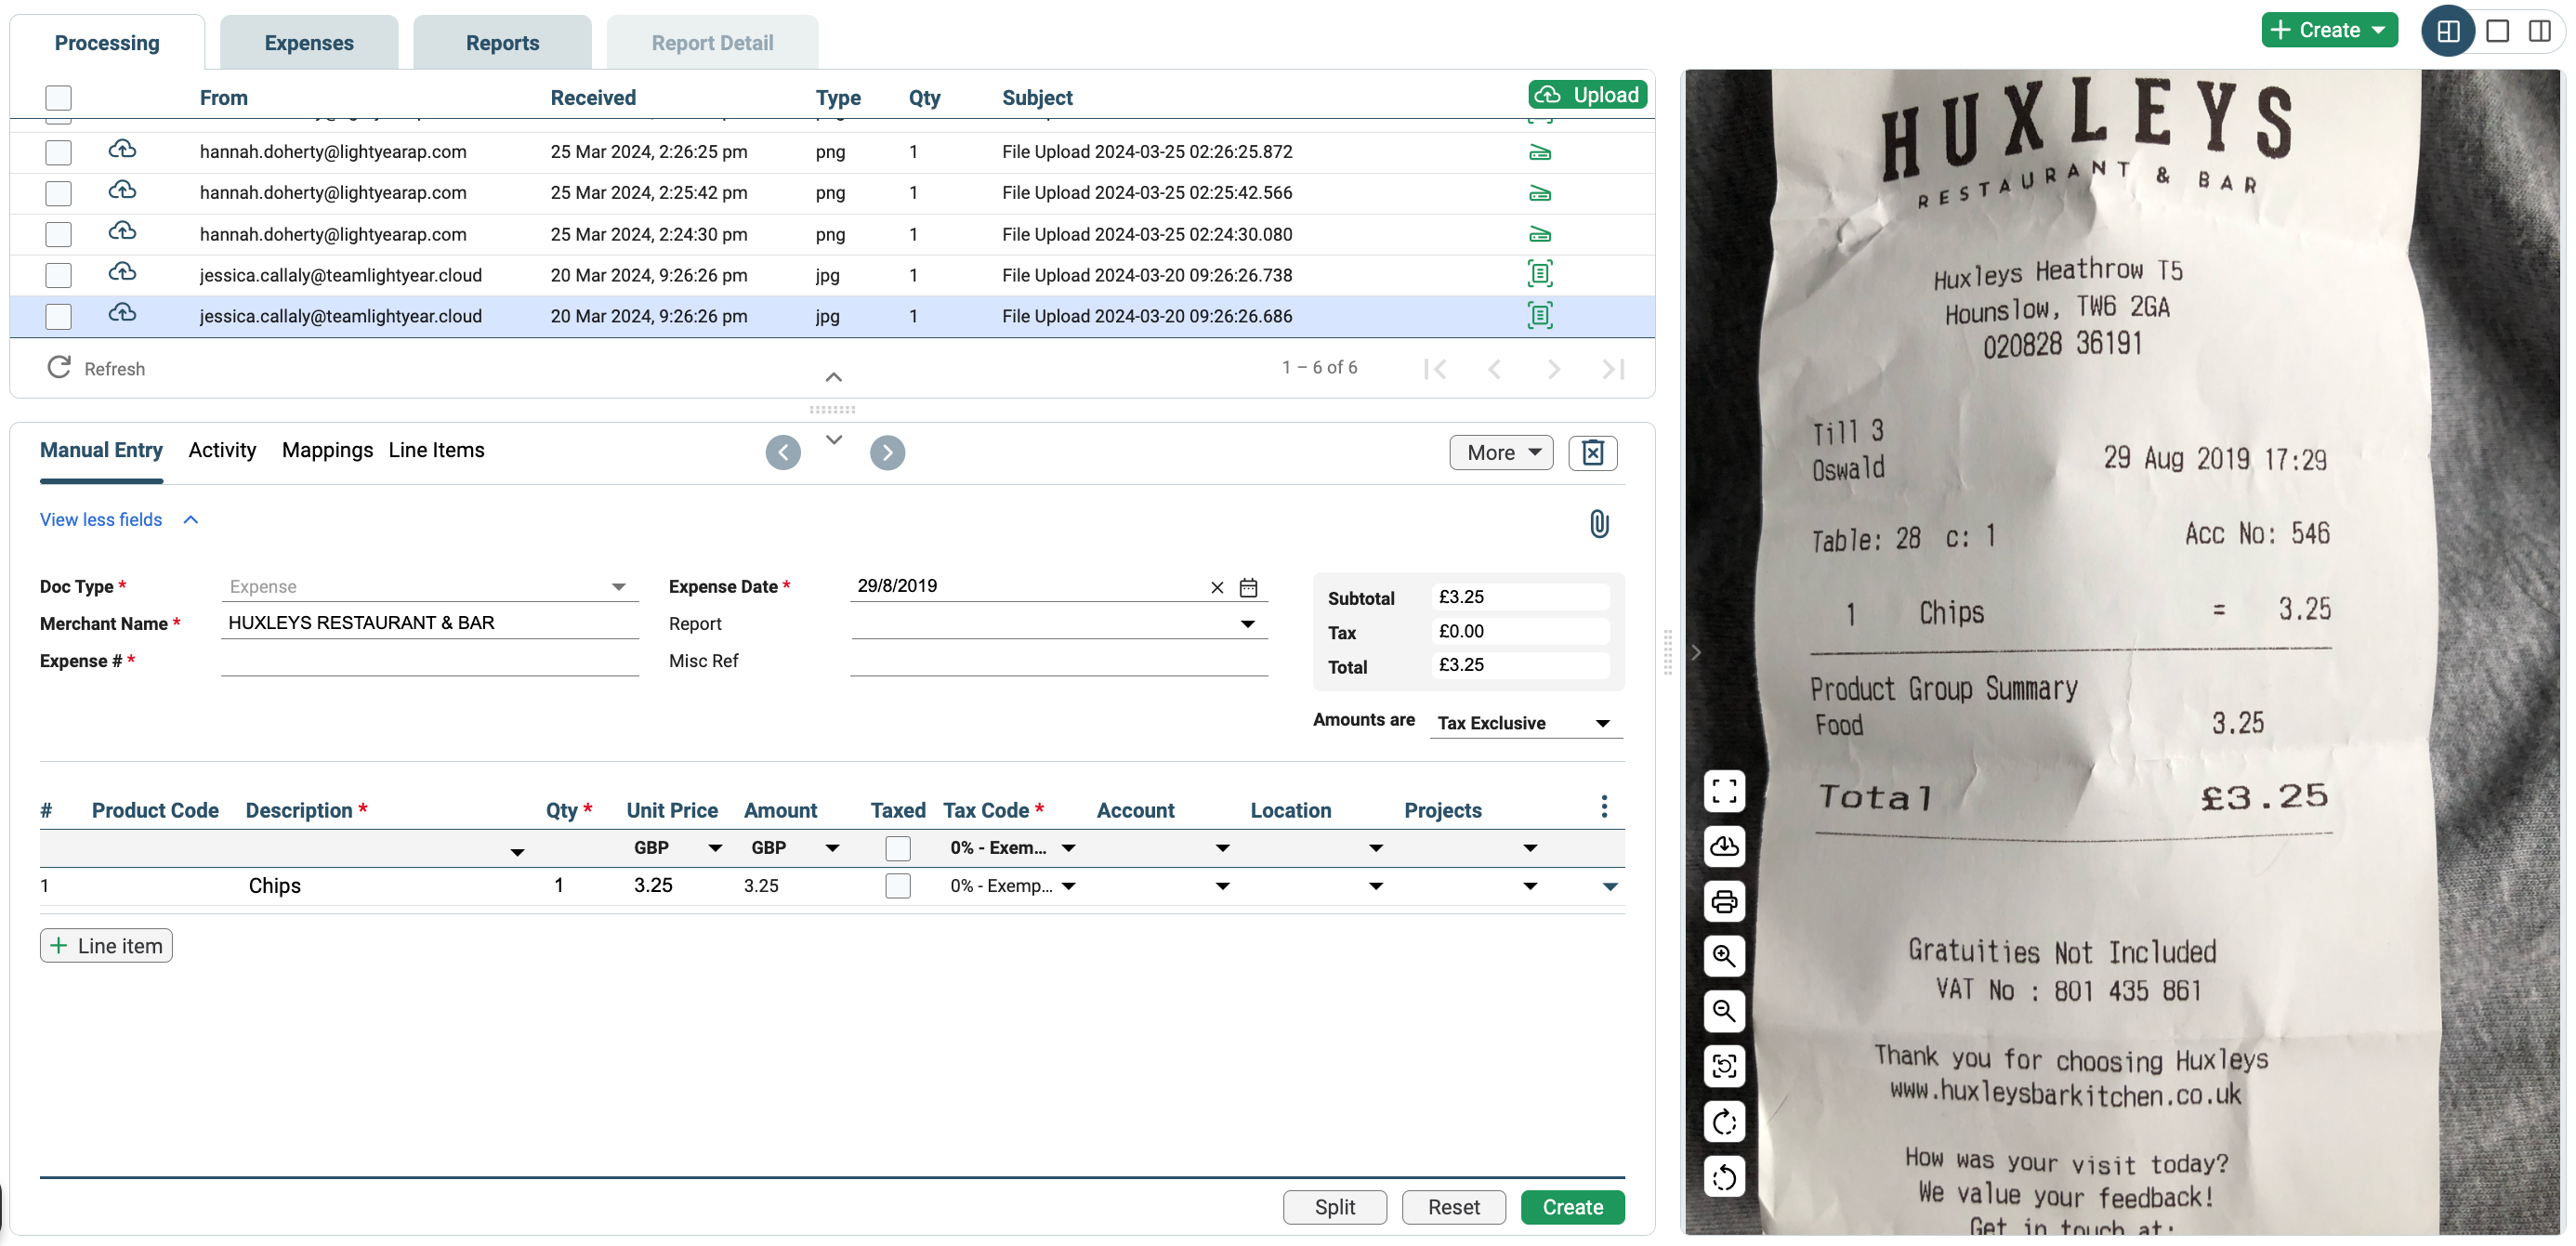Screen dimensions: 2576x1246
Task: Open the Create dropdown at top right
Action: coord(2329,30)
